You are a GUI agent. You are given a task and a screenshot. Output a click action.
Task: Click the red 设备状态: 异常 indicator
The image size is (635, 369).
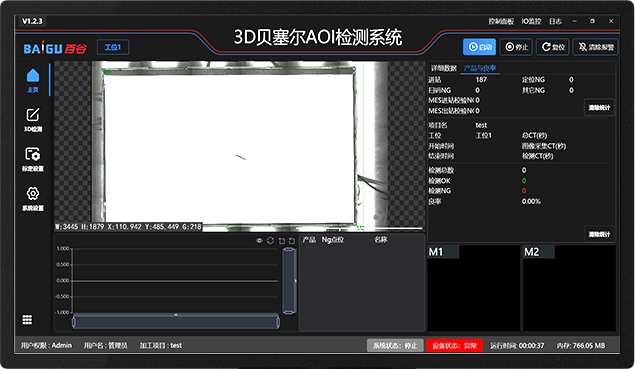click(x=454, y=346)
